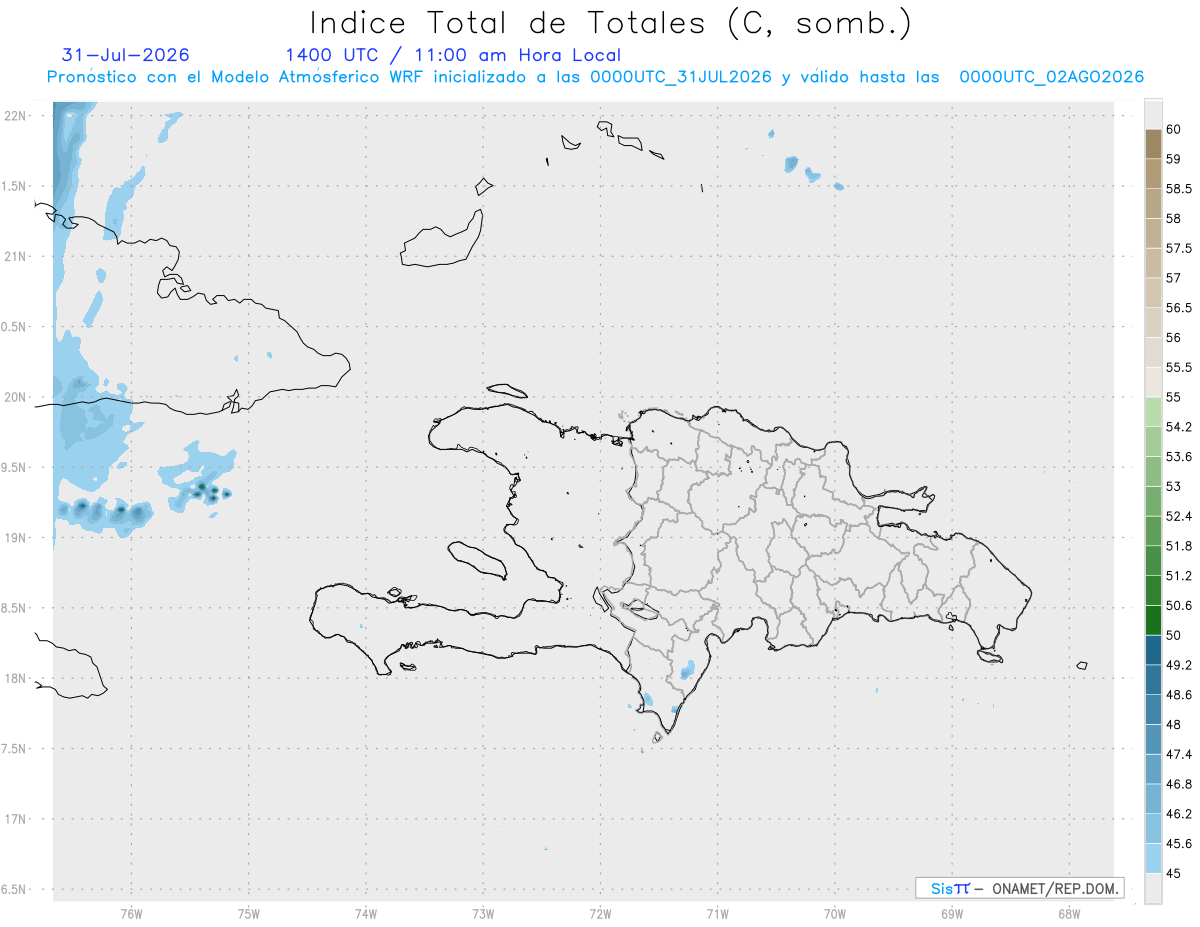Click the '0000UTC_31JUL2026' initialization time text
Viewport: 1200px width, 927px height.
pyautogui.click(x=681, y=77)
